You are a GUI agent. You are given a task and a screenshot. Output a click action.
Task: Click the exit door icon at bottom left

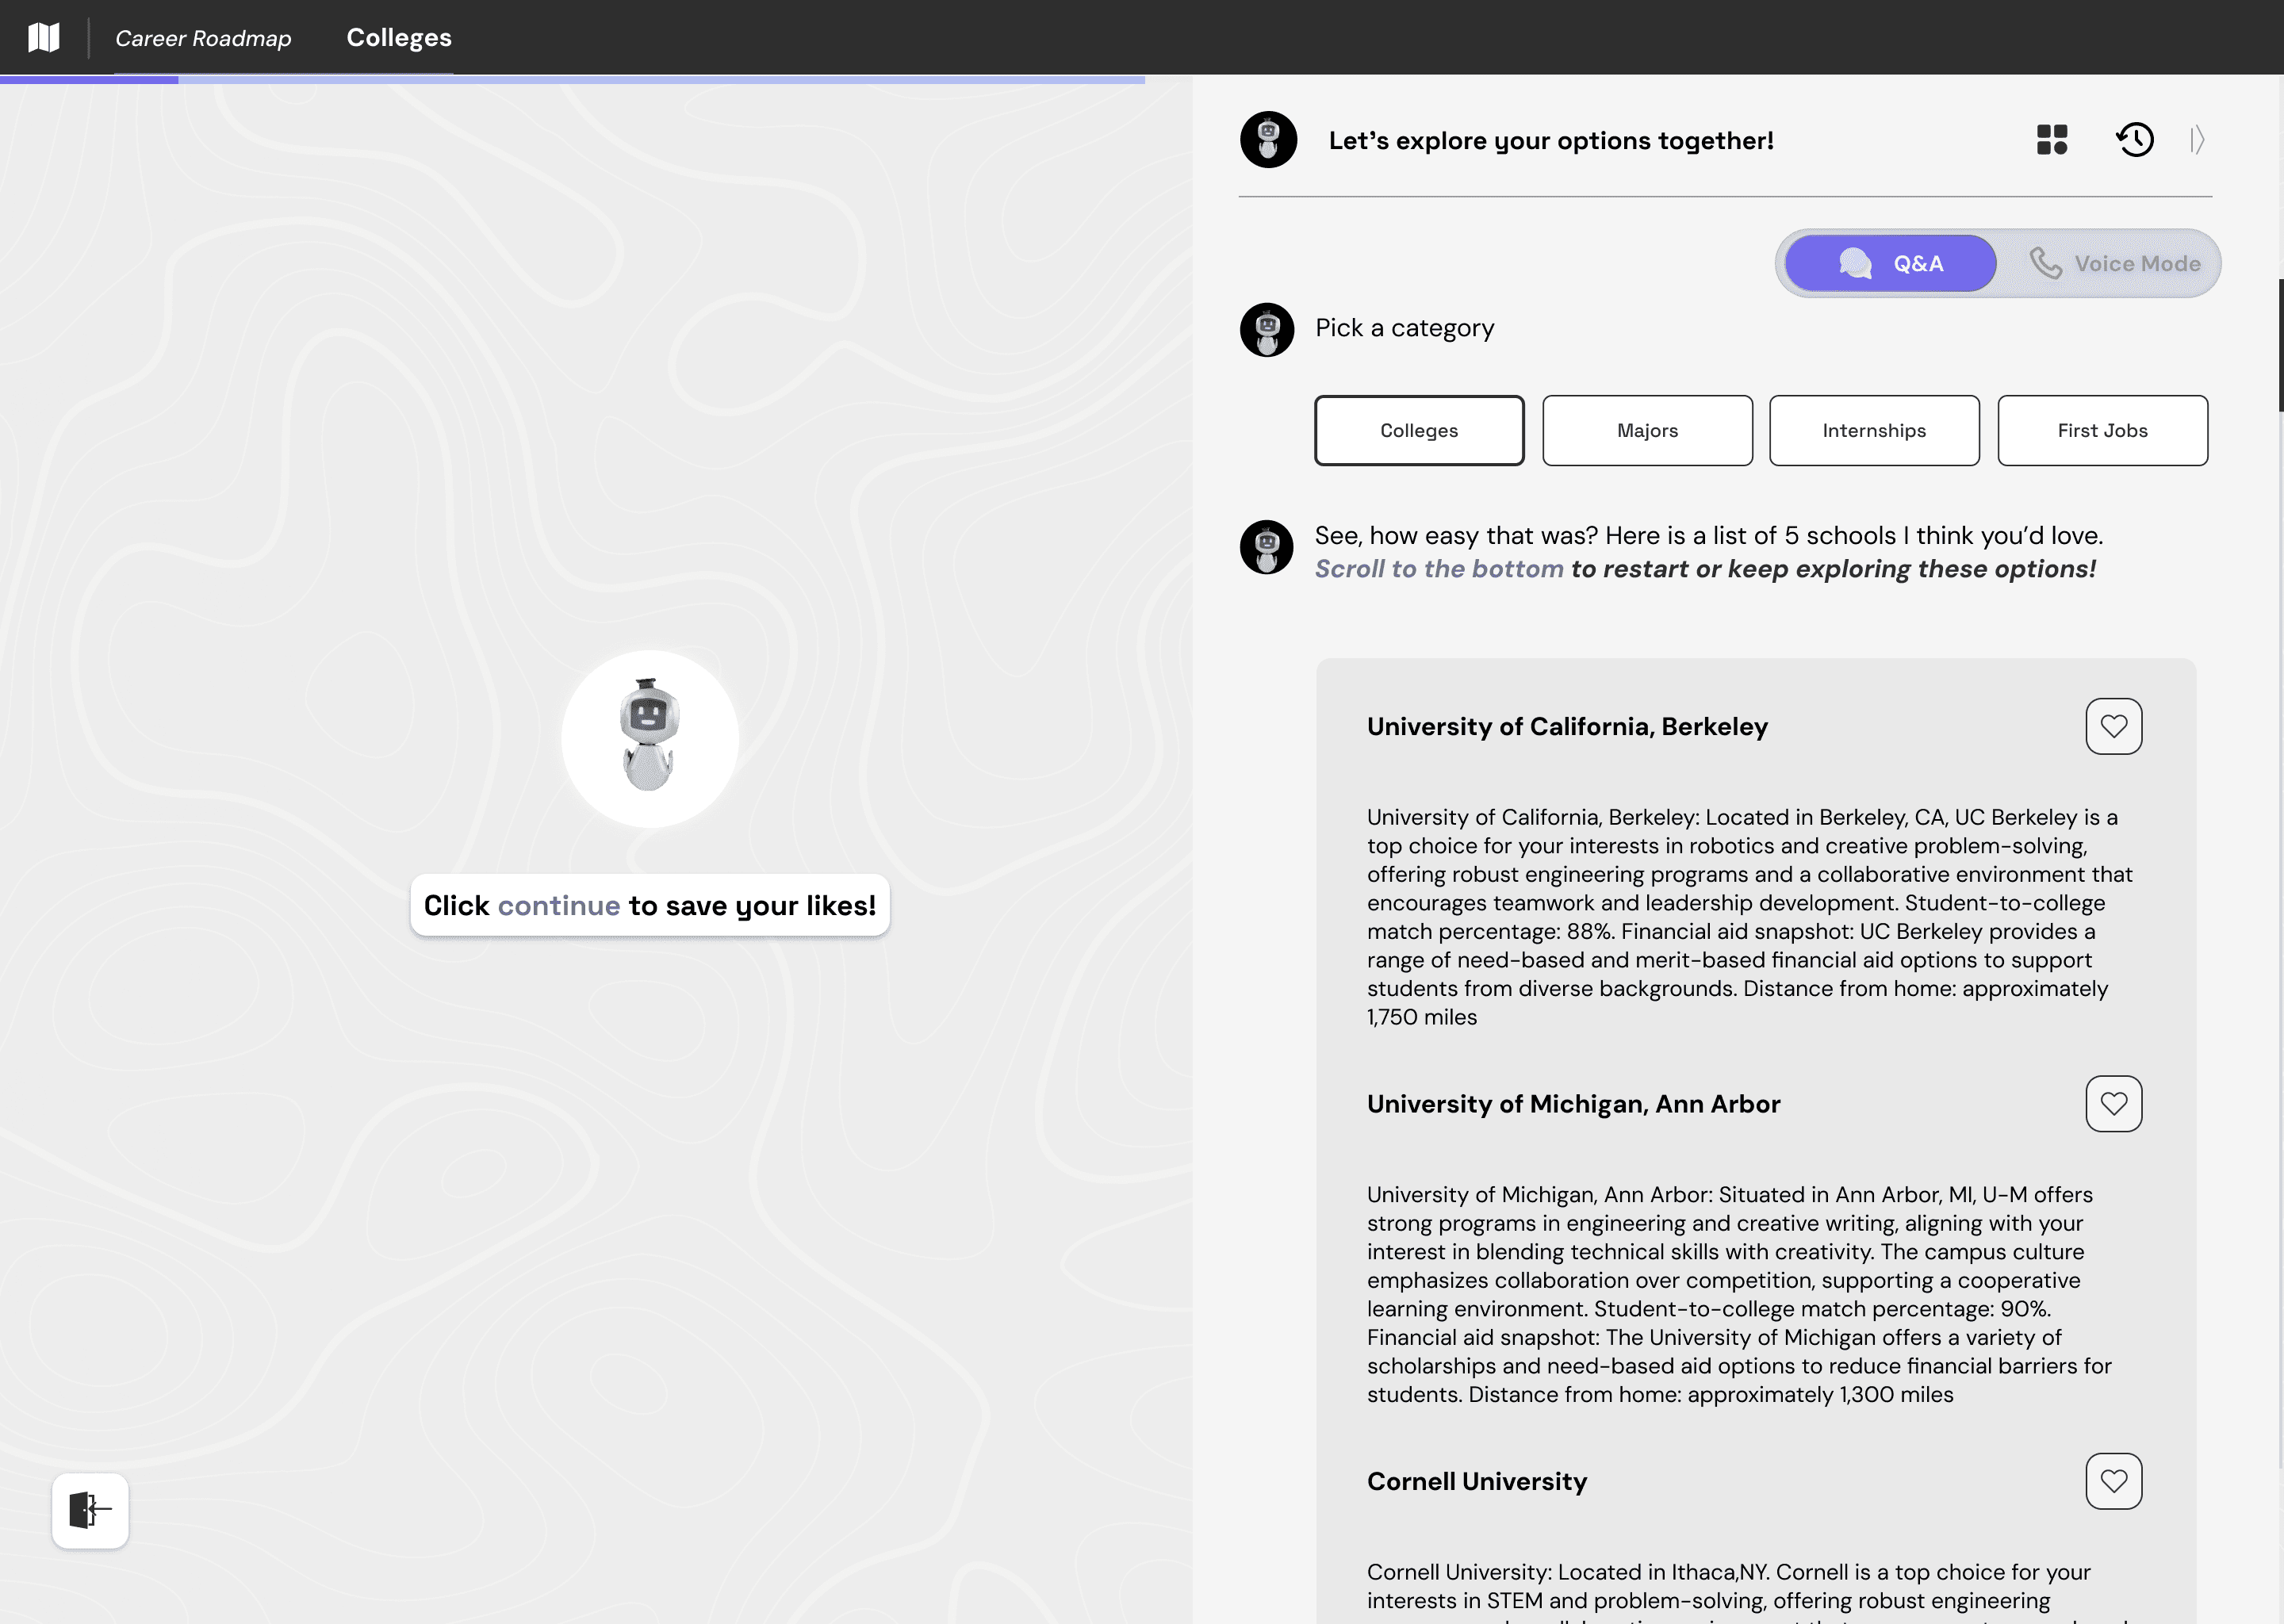tap(90, 1509)
